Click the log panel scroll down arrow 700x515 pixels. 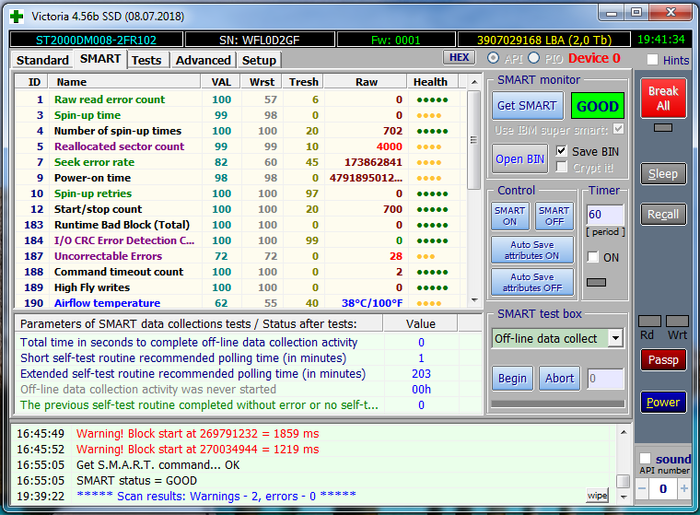point(624,496)
